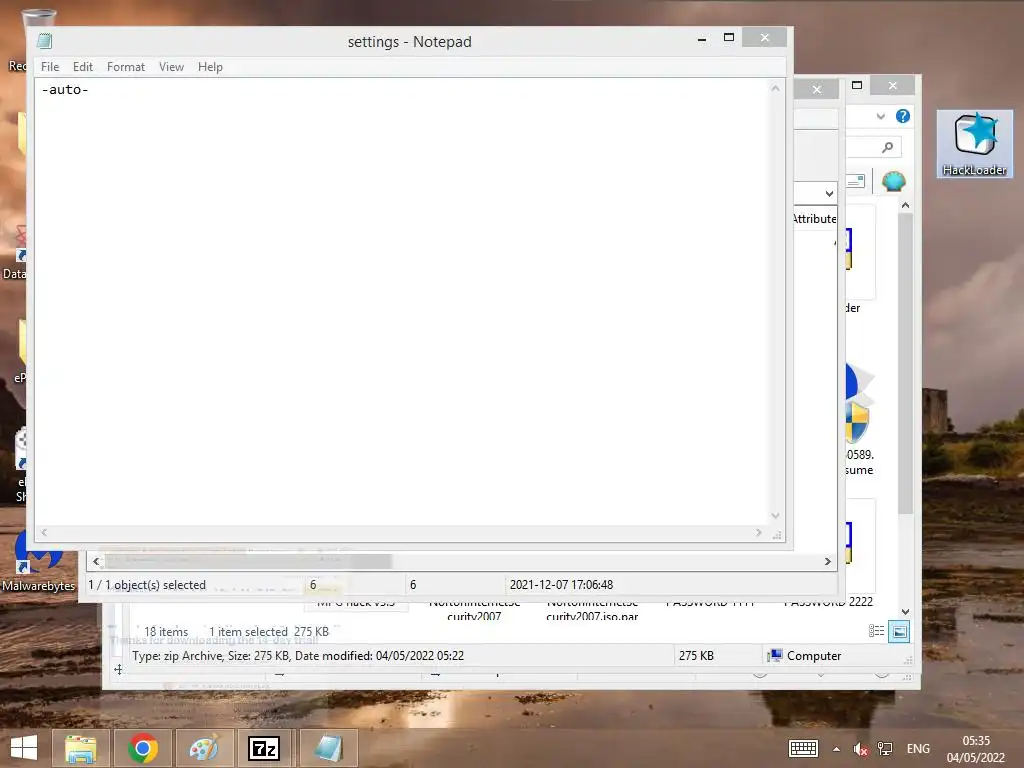
Task: Click the zip Archive type details text
Action: (298, 656)
